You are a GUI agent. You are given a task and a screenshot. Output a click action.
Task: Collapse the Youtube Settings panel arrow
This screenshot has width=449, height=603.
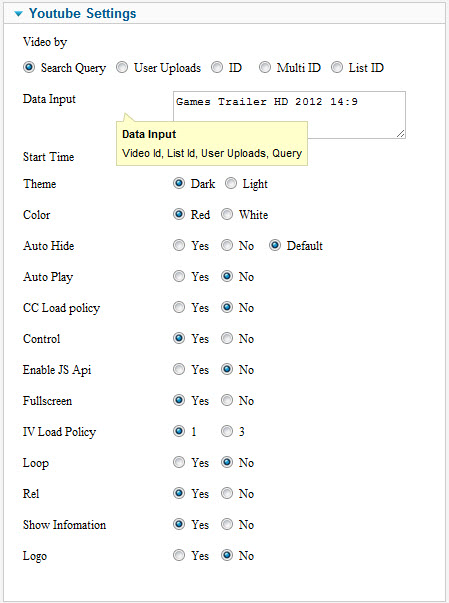pos(18,14)
